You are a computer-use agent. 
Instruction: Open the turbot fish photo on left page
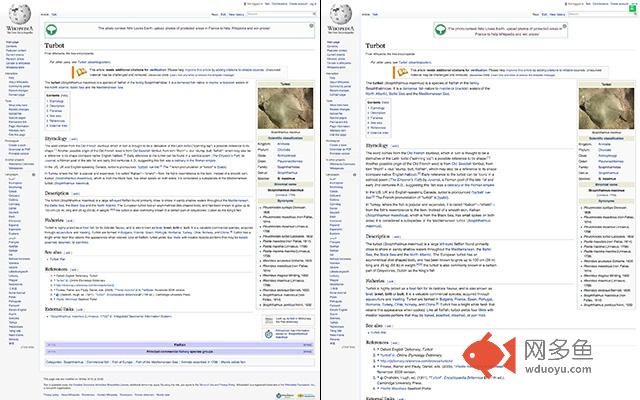pos(286,109)
